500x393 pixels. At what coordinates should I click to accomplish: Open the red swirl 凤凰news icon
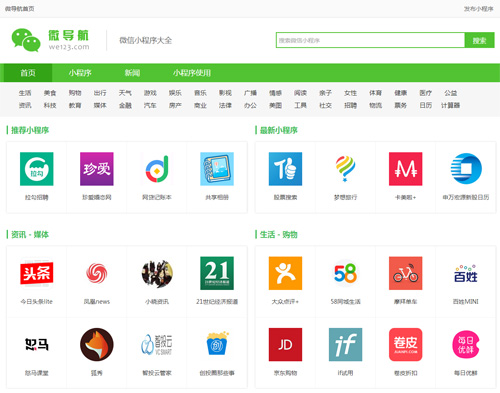97,273
